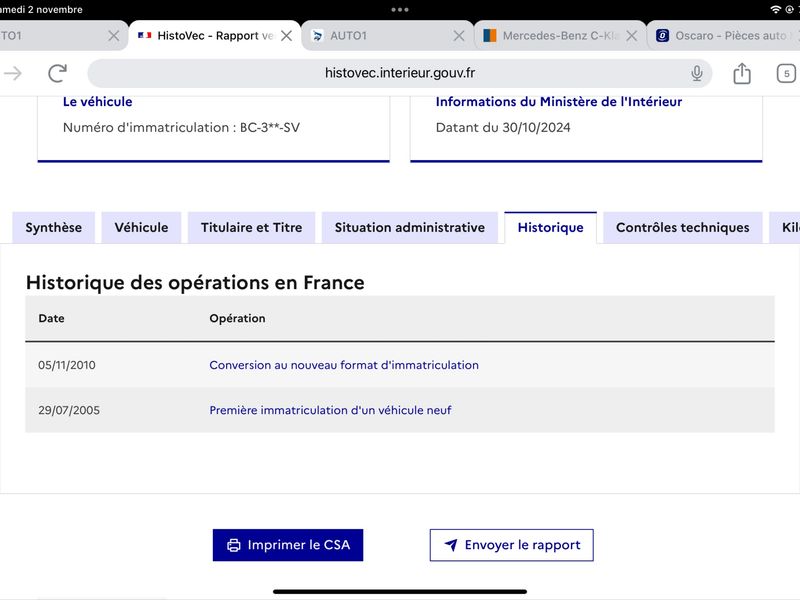800x600 pixels.
Task: Switch to the AUTO1 browser tab
Action: (x=388, y=36)
